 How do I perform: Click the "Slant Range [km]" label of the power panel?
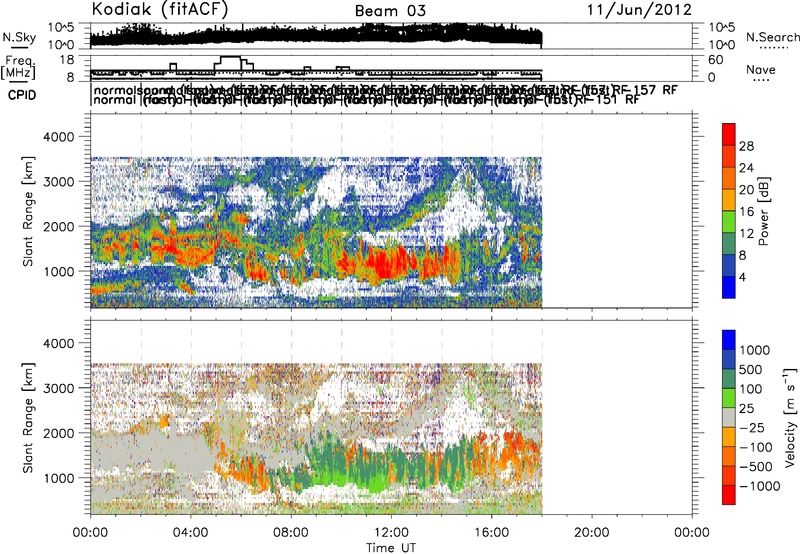coord(28,211)
